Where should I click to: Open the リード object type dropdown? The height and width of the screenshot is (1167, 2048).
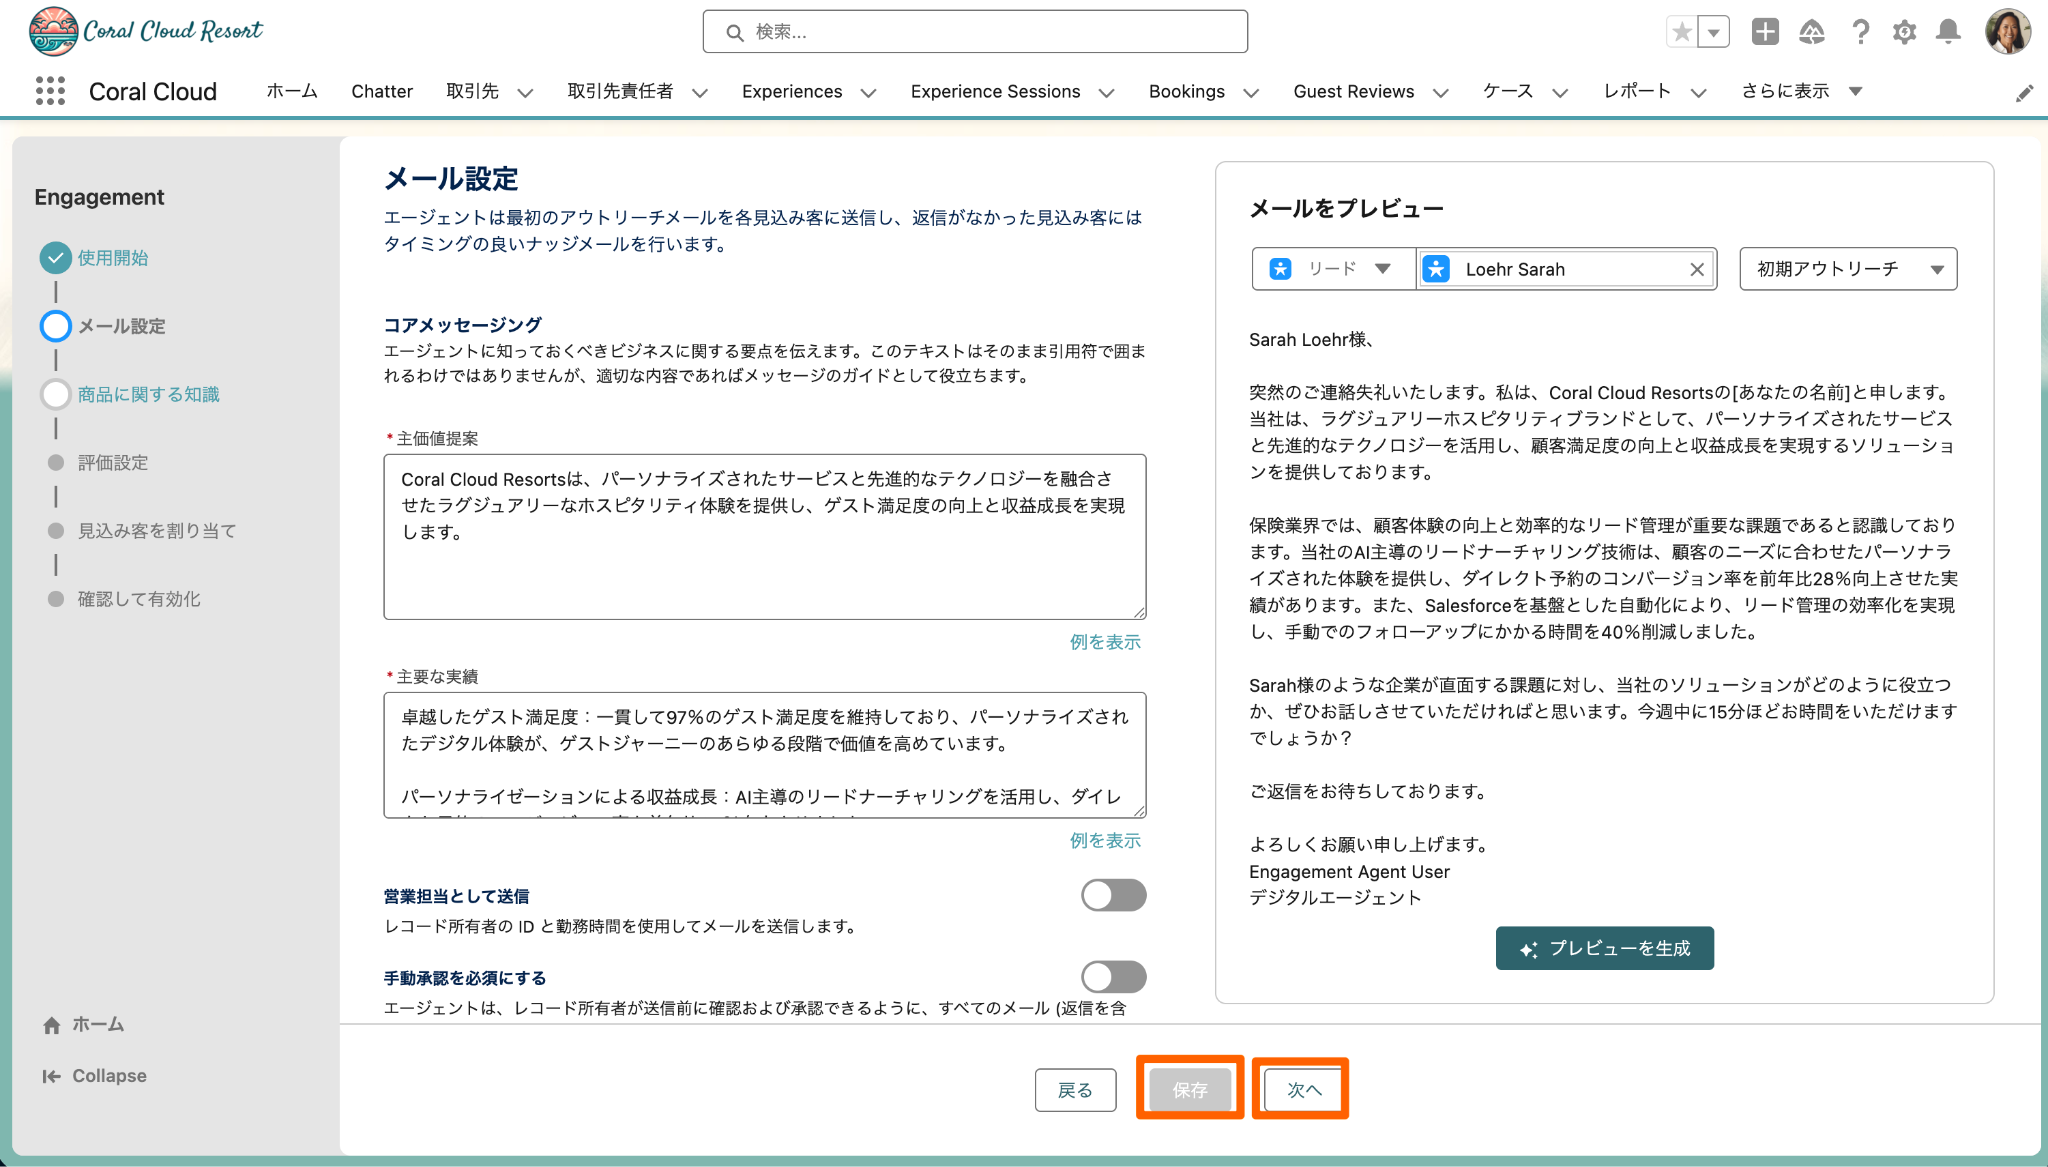[x=1332, y=269]
